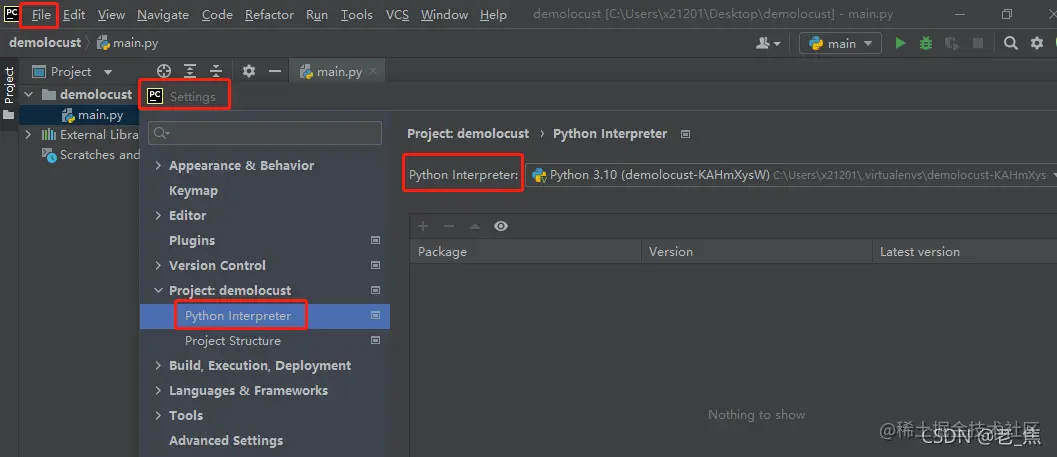Open the File menu
Image resolution: width=1057 pixels, height=457 pixels.
pos(41,14)
